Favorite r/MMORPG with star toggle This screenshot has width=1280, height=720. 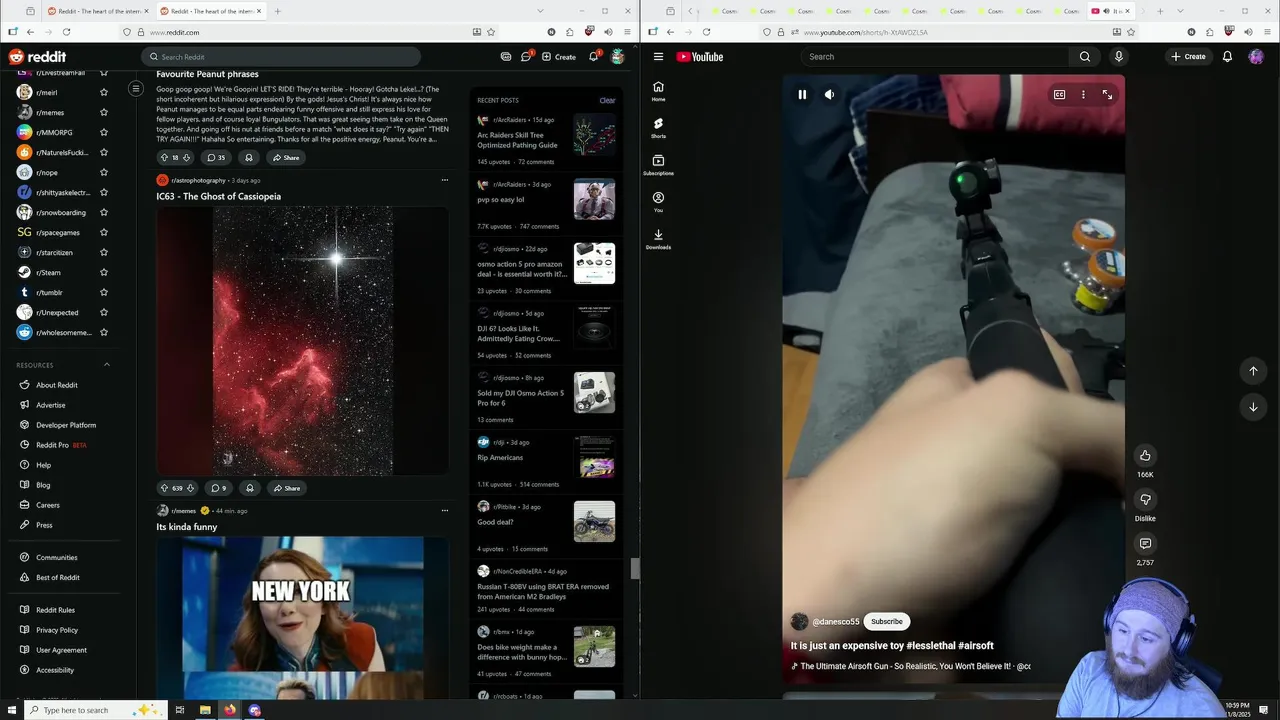tap(103, 132)
